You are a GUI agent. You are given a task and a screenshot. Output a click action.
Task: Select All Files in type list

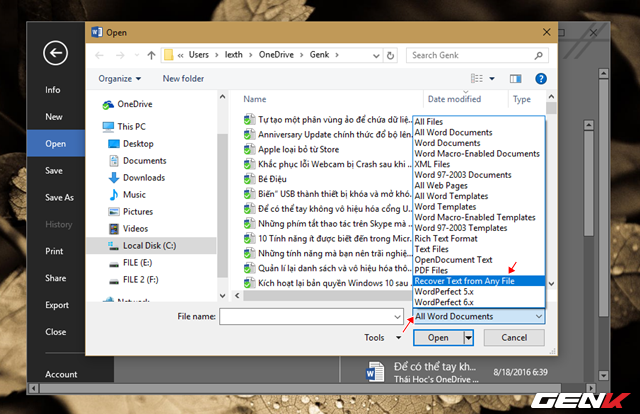479,122
